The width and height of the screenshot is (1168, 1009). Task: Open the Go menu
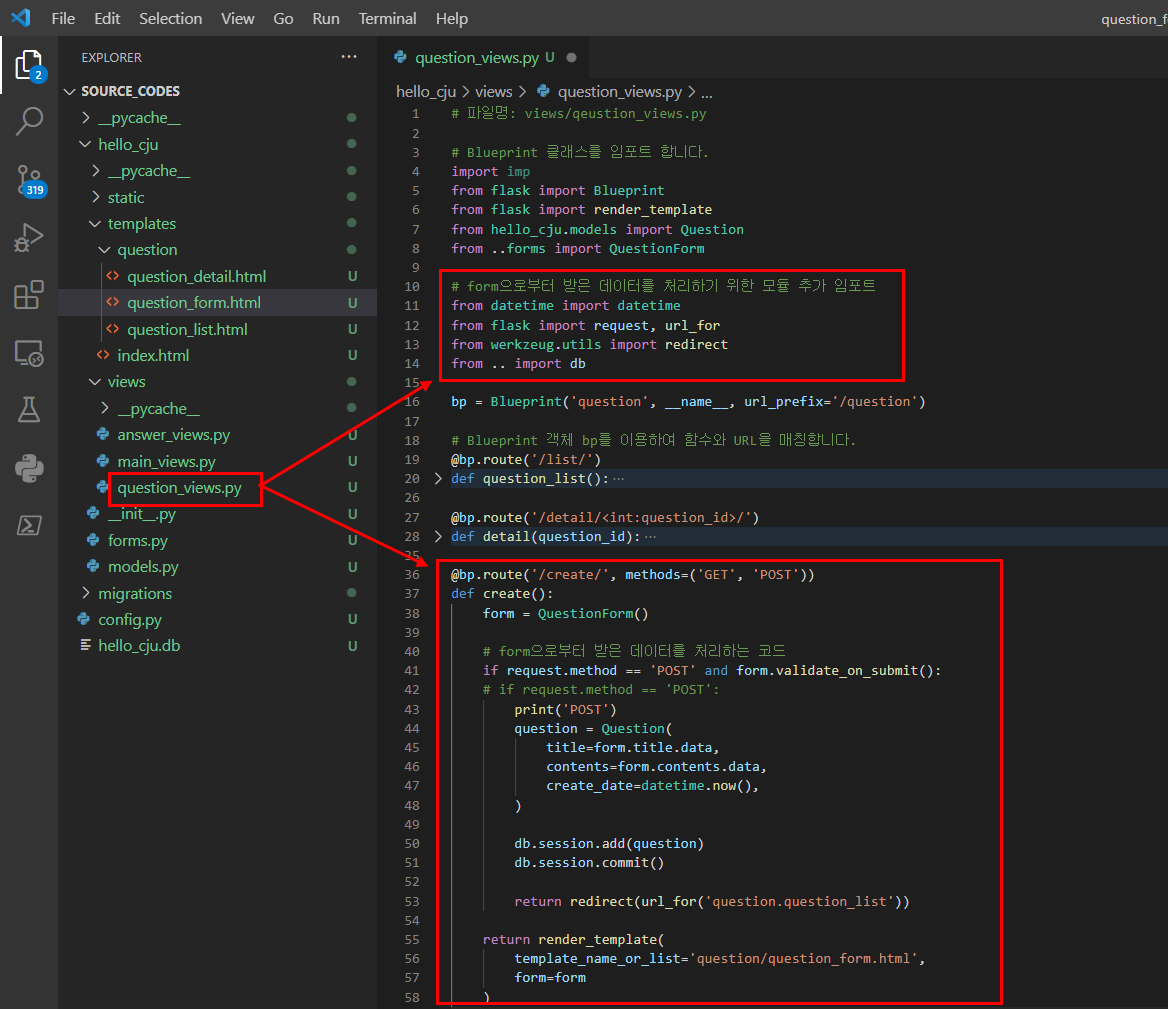tap(283, 19)
